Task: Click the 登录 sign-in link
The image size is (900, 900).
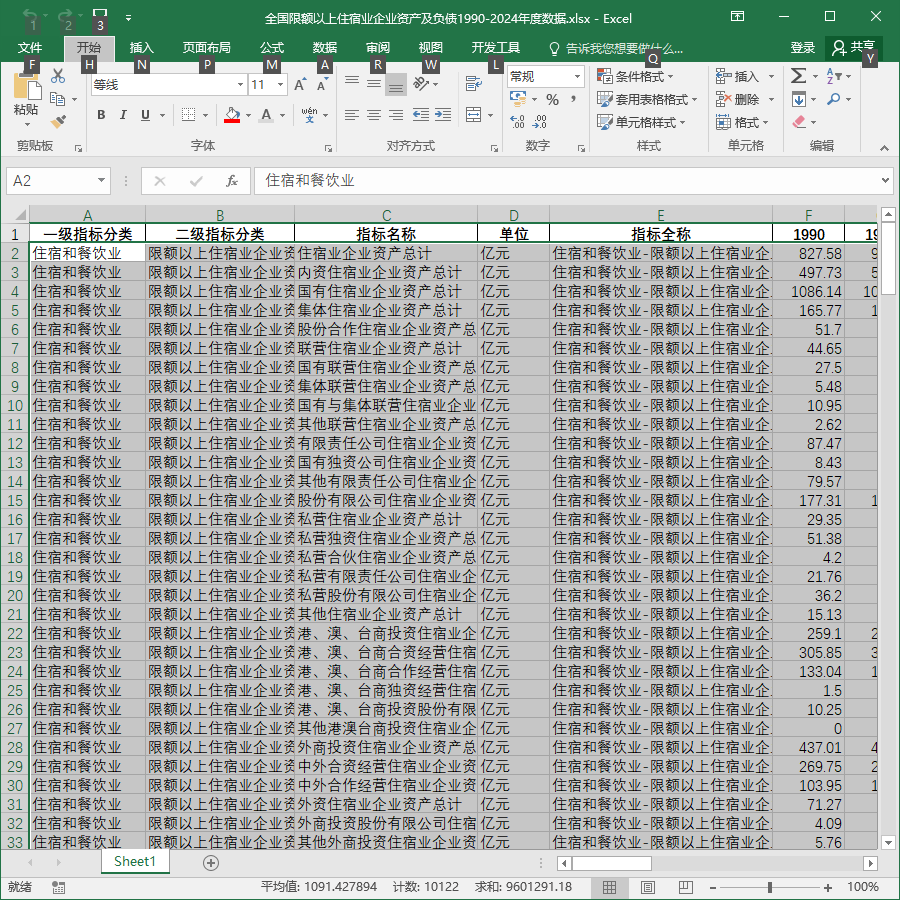Action: 802,48
